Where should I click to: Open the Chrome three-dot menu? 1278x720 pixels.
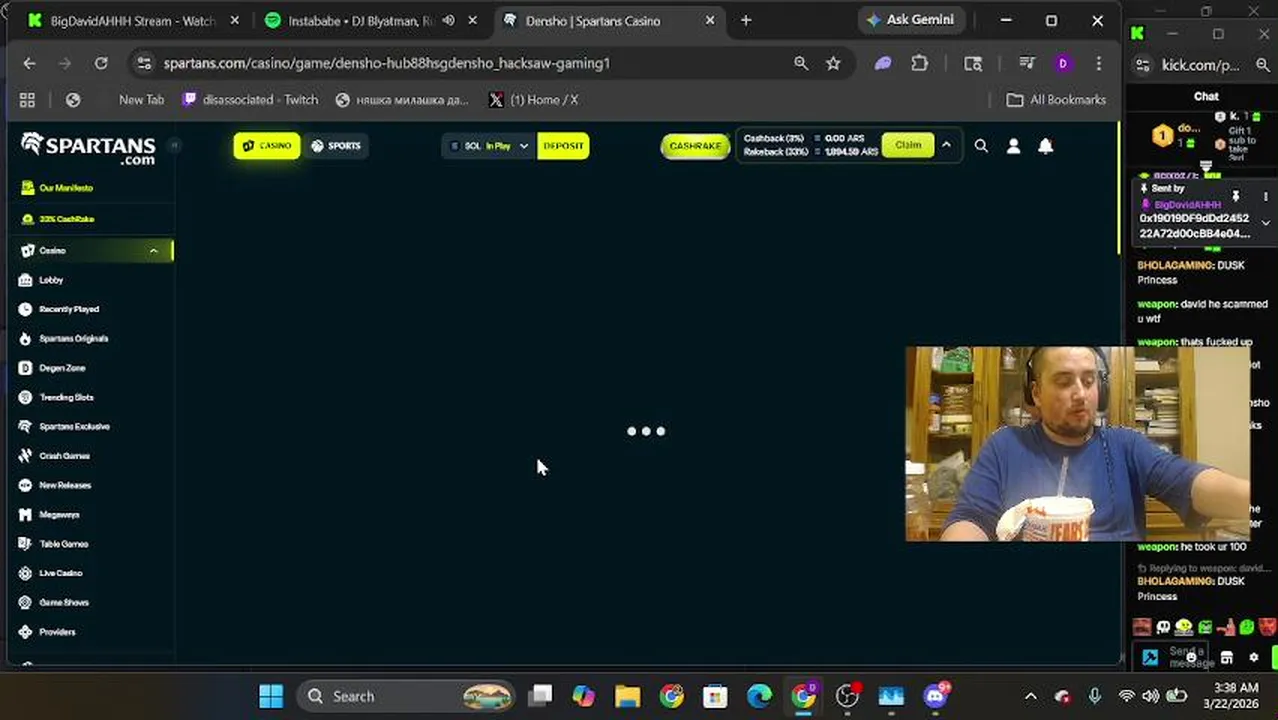pos(1099,63)
